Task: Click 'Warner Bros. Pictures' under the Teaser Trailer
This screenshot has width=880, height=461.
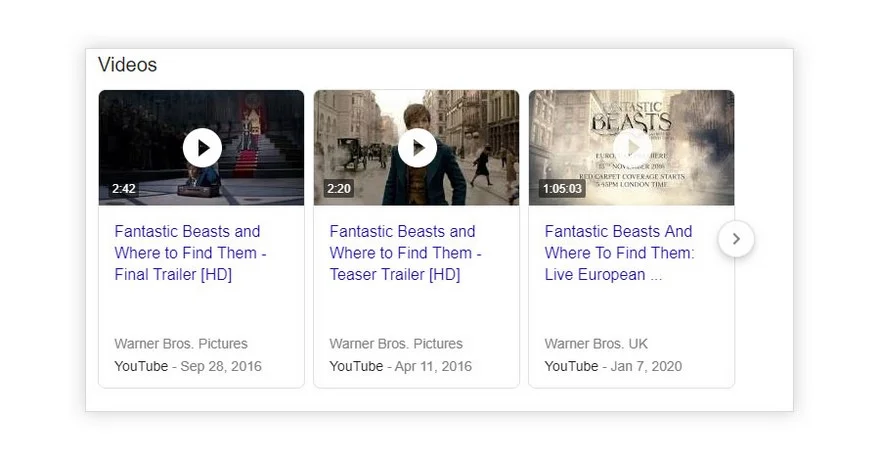Action: coord(396,344)
